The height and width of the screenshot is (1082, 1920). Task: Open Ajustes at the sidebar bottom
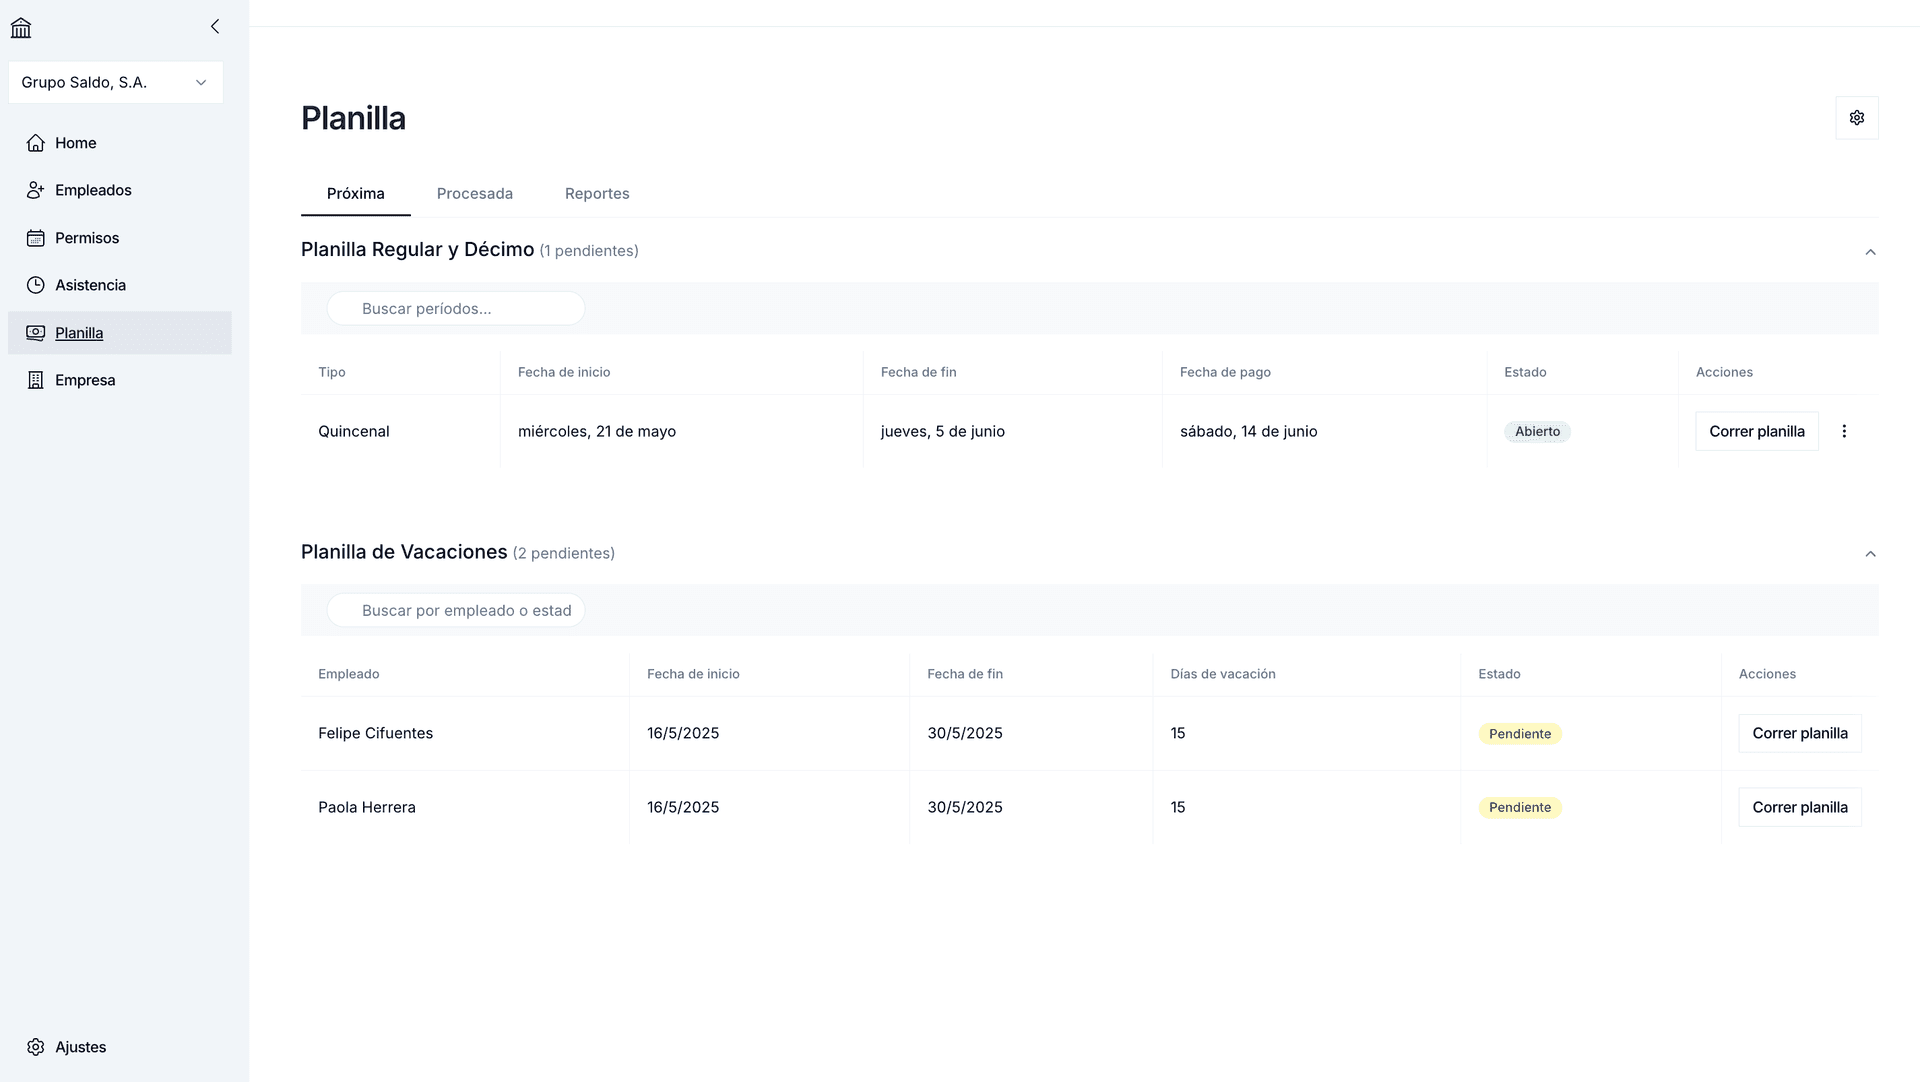tap(80, 1047)
